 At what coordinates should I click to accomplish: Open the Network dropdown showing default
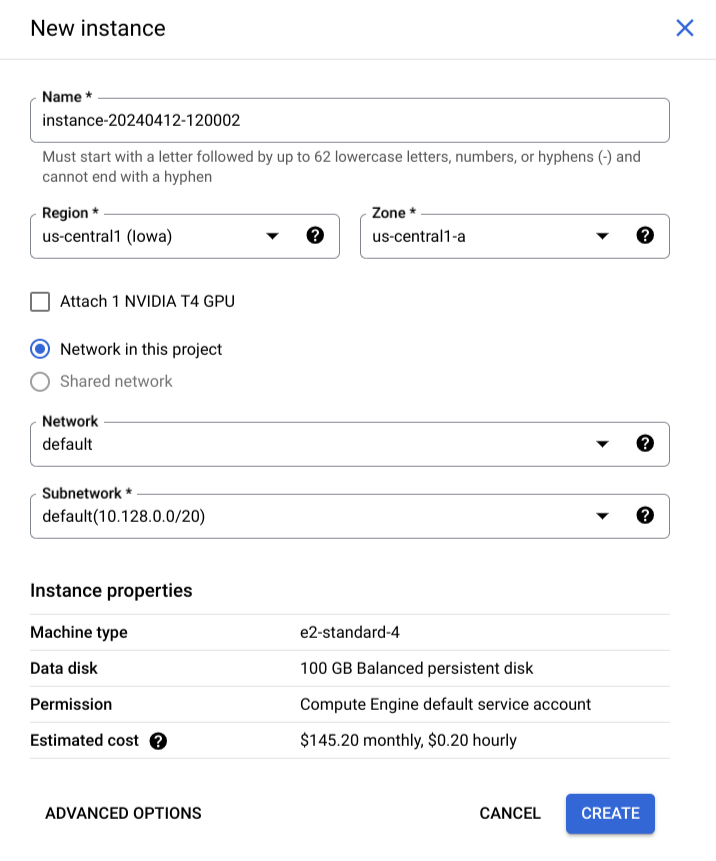[x=300, y=444]
